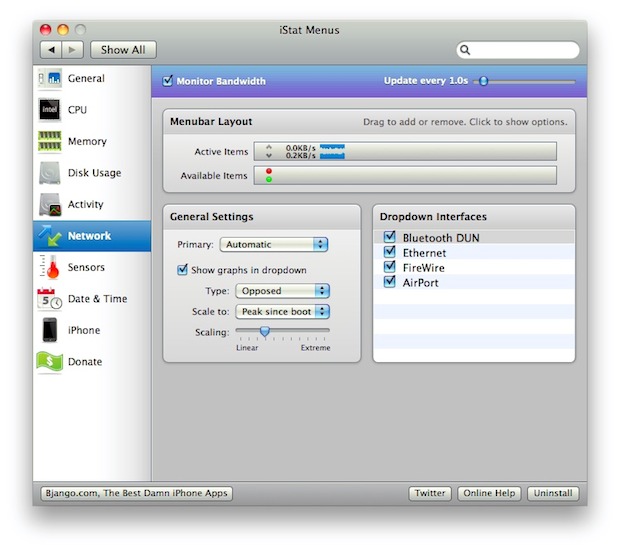The height and width of the screenshot is (551, 620).
Task: Open the Type Opposed dropdown
Action: coord(282,291)
